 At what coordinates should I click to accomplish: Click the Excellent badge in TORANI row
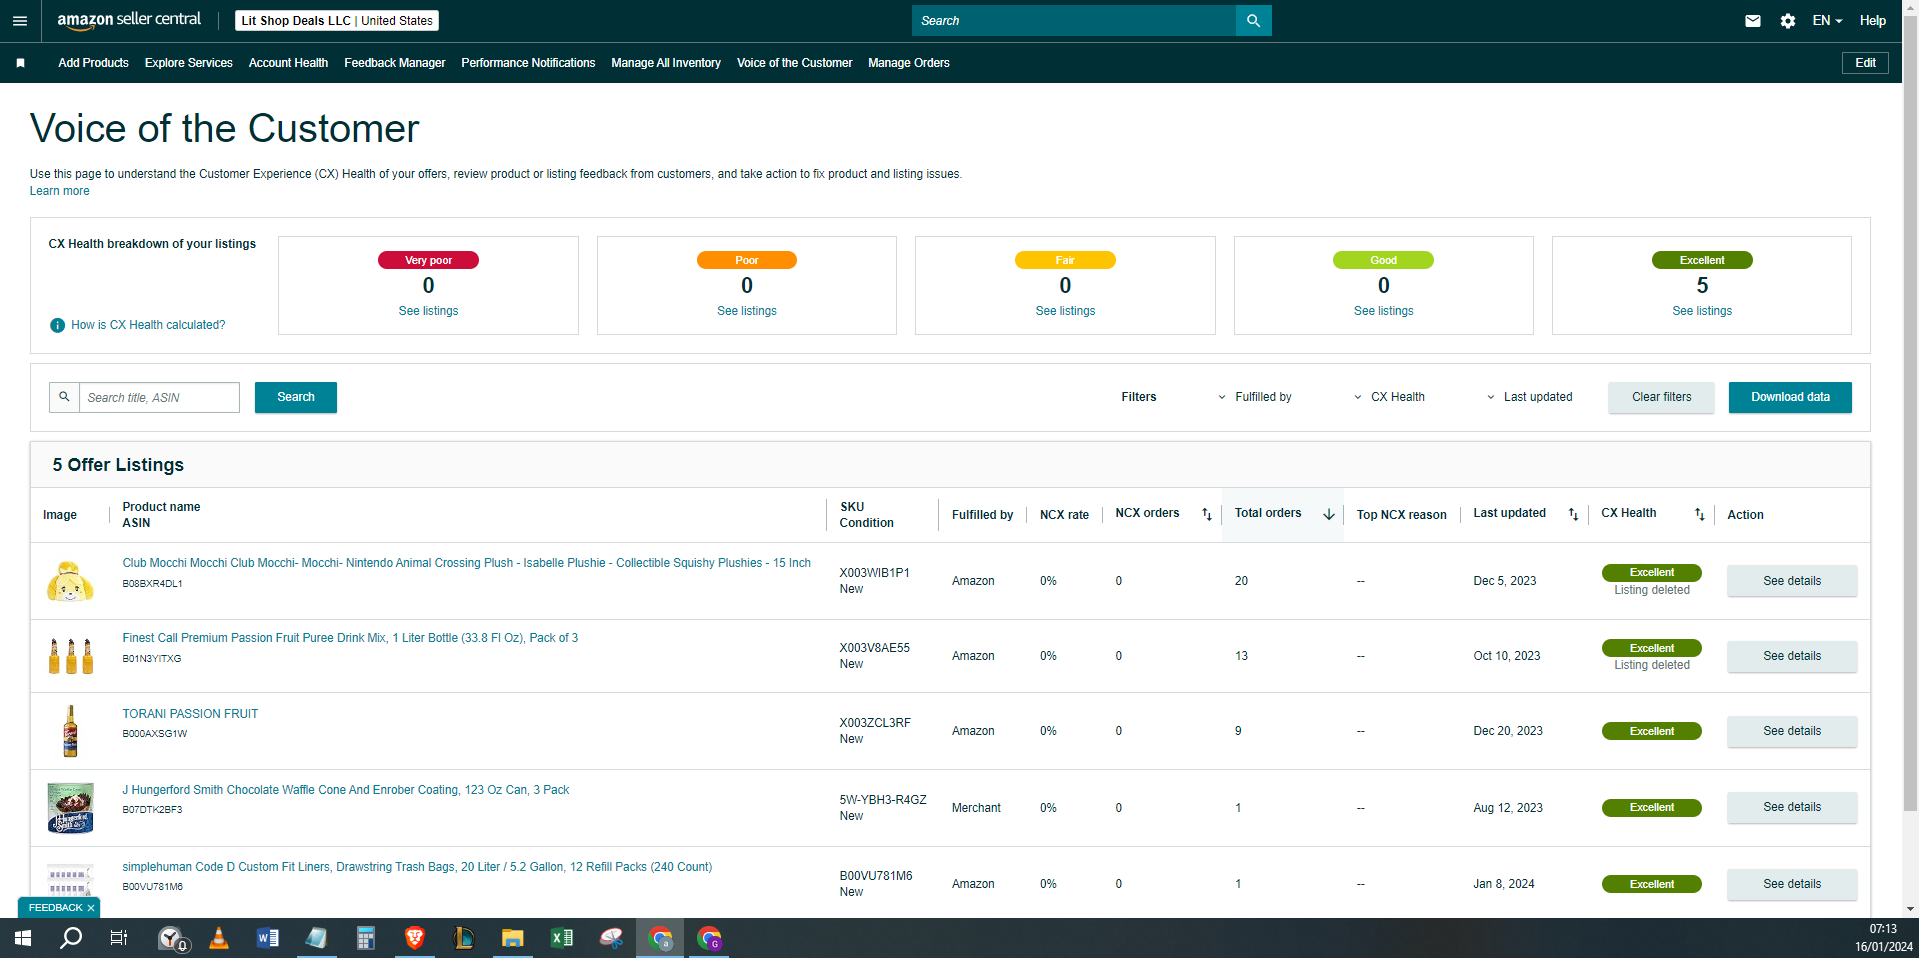(x=1652, y=731)
